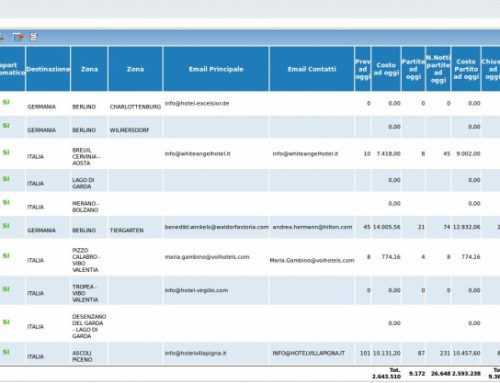This screenshot has width=500, height=383.
Task: Click the 7.418,00 cost value
Action: [388, 154]
